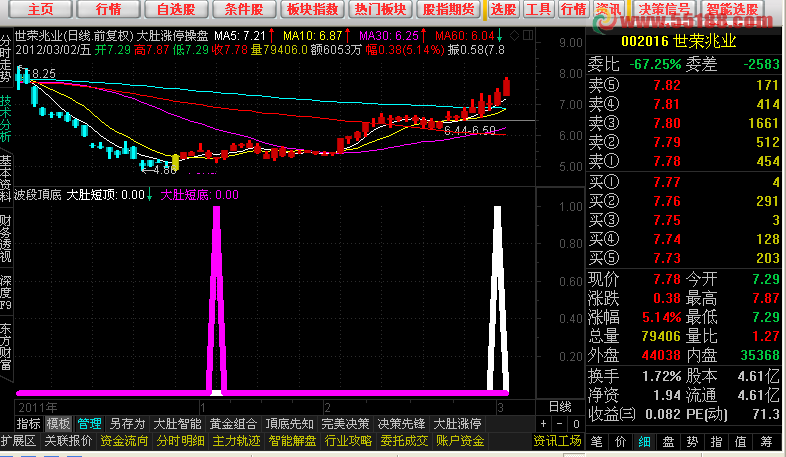Open the 板块指数 sector index button
This screenshot has height=457, width=786.
312,9
